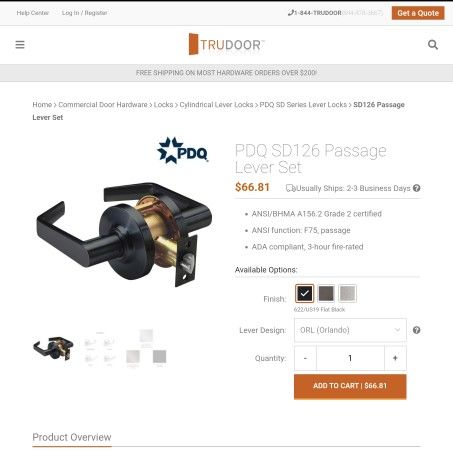Click the quantity input field
Viewport: 453px width, 453px height.
350,358
